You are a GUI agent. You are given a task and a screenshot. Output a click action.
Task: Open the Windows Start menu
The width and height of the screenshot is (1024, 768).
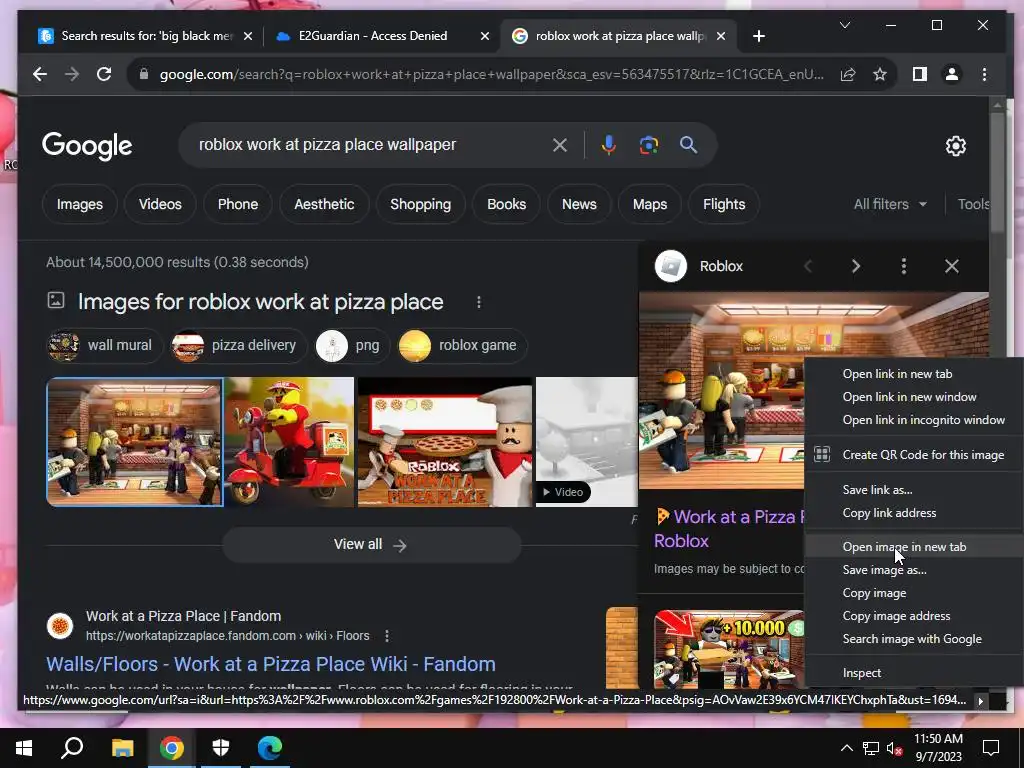[x=24, y=748]
